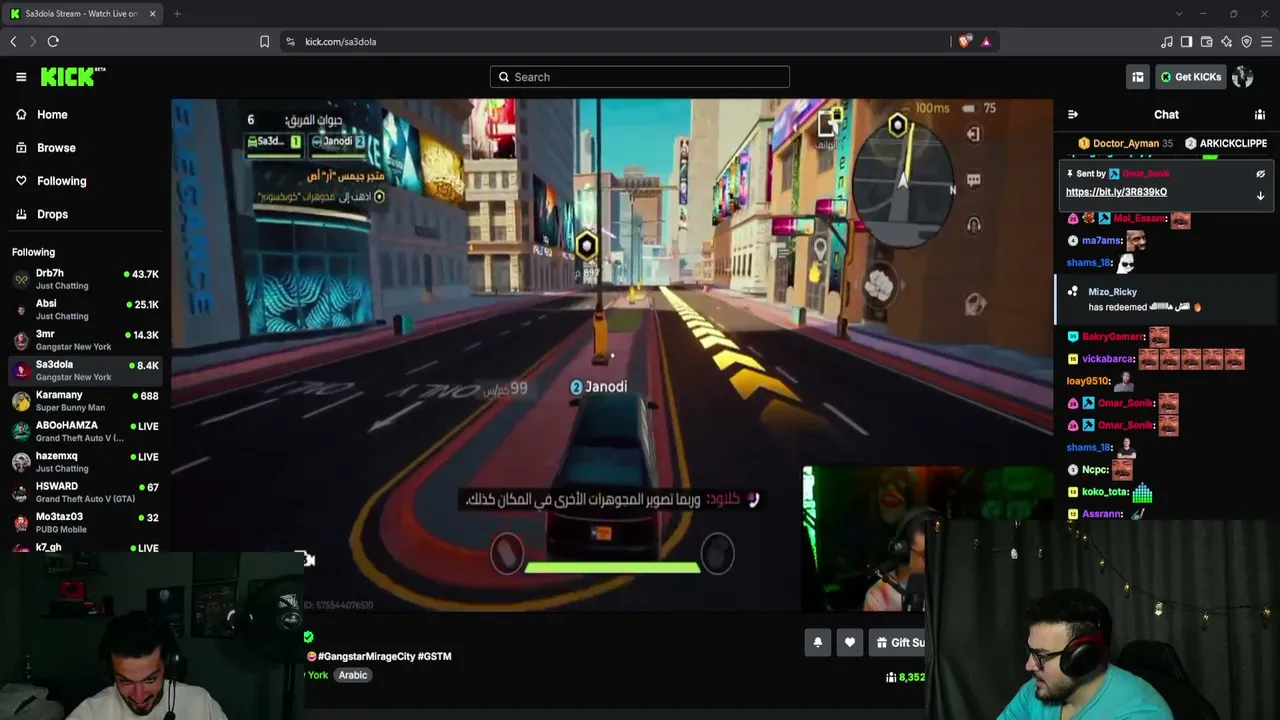The image size is (1280, 720).
Task: Show the chat viewers list
Action: [1260, 115]
